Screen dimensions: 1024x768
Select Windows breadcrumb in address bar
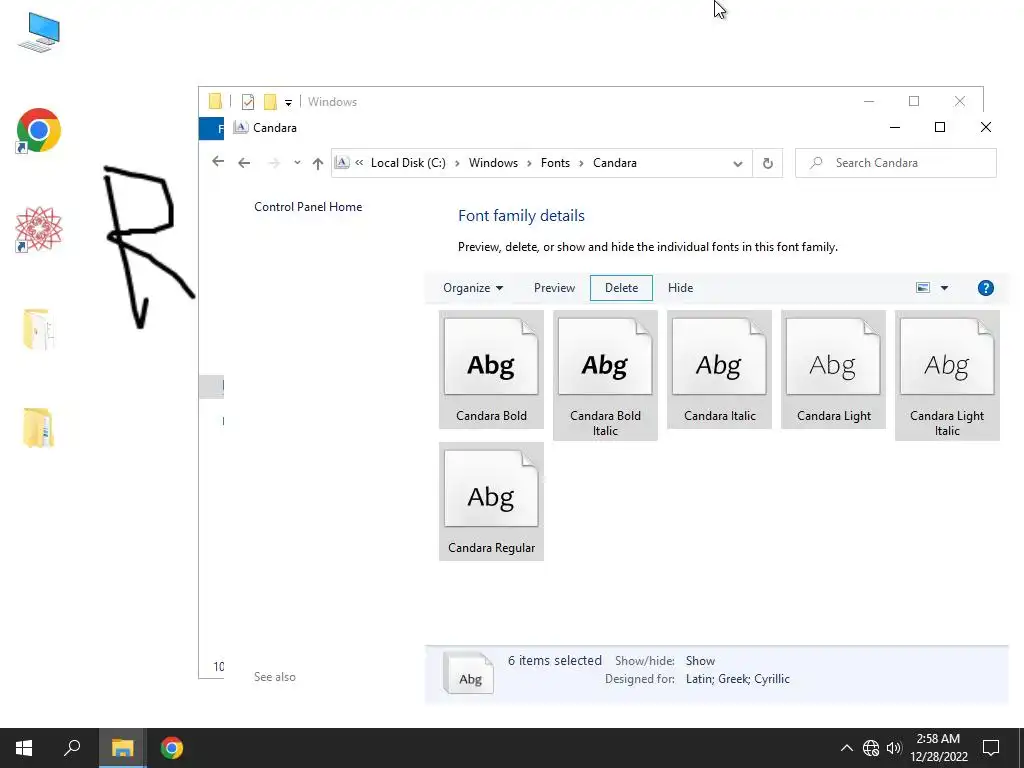[x=493, y=163]
